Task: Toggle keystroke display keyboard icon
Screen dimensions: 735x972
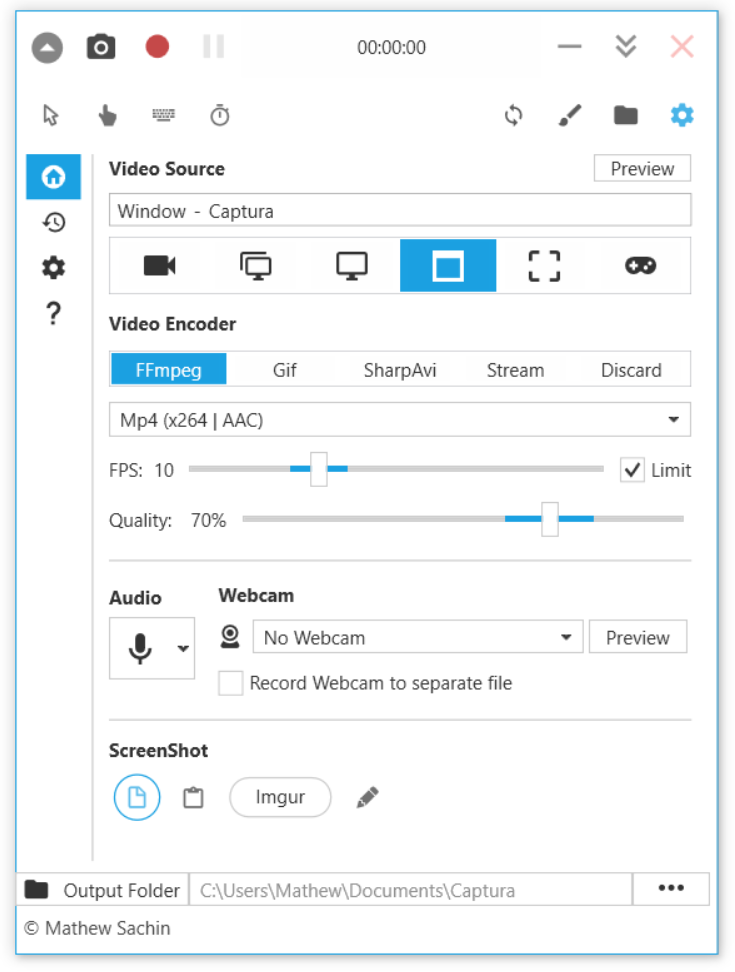Action: click(x=164, y=116)
